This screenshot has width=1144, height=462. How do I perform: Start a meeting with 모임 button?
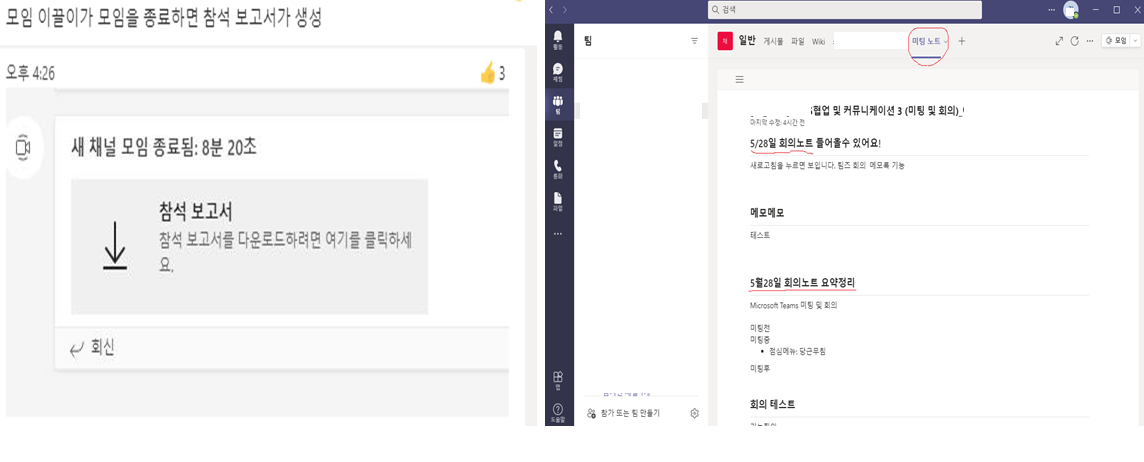[x=1116, y=42]
